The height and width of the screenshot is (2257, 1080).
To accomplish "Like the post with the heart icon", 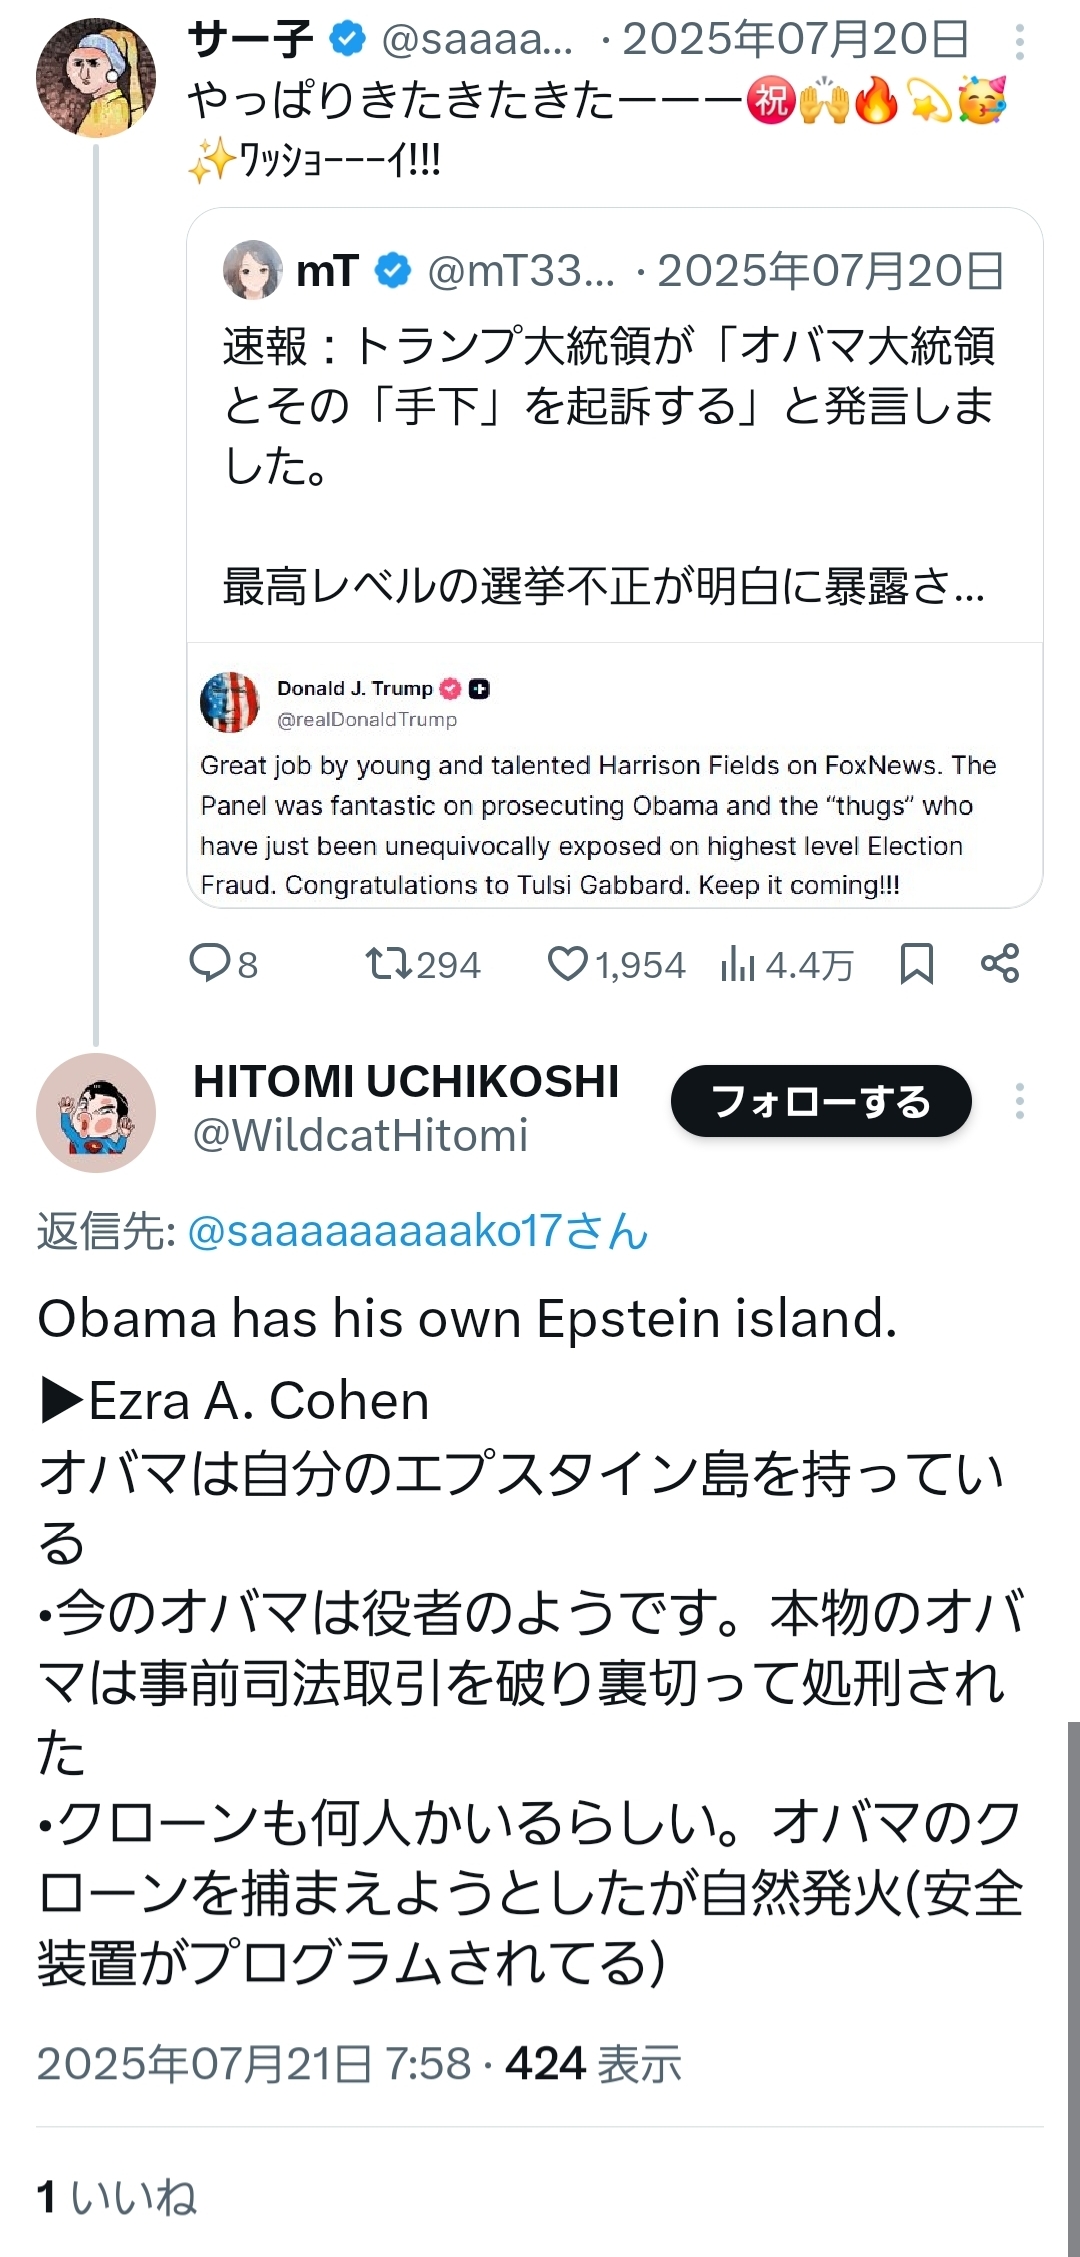I will 568,963.
